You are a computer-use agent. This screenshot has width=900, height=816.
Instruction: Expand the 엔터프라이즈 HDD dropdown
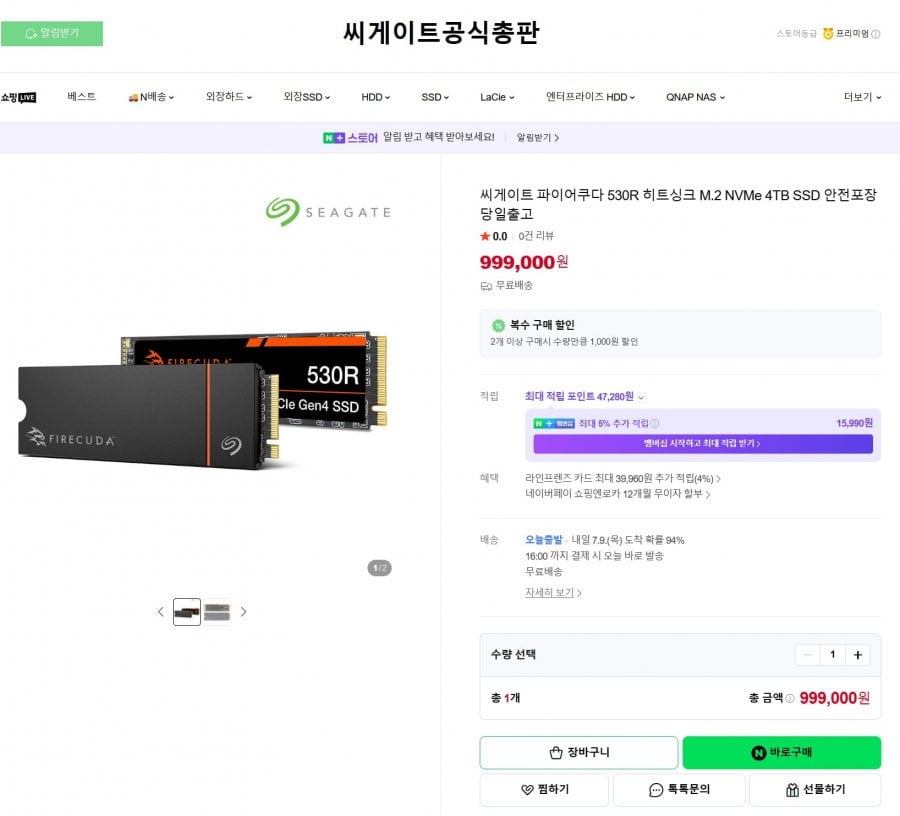coord(590,97)
